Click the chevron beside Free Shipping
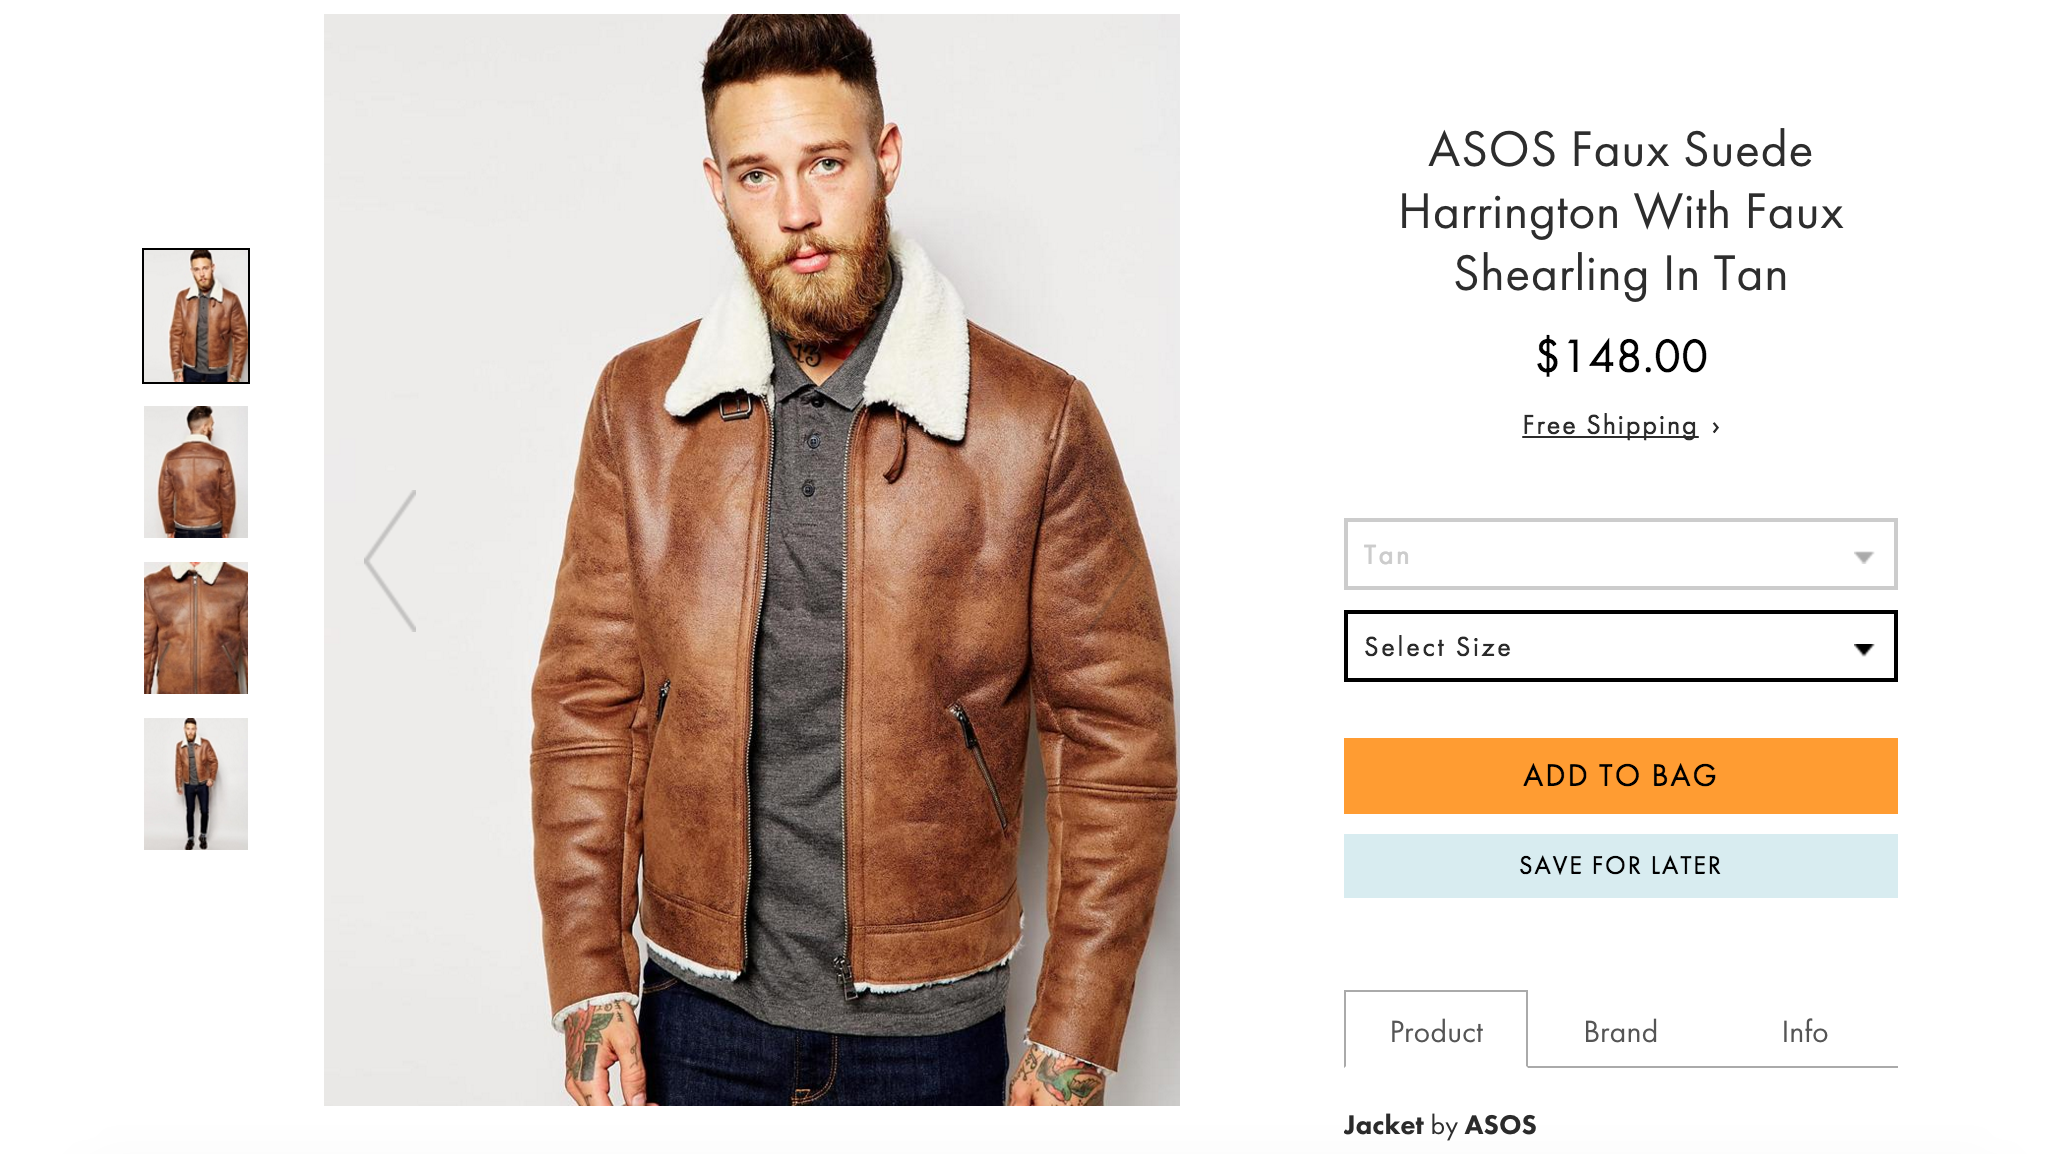Image resolution: width=2070 pixels, height=1154 pixels. point(1716,427)
